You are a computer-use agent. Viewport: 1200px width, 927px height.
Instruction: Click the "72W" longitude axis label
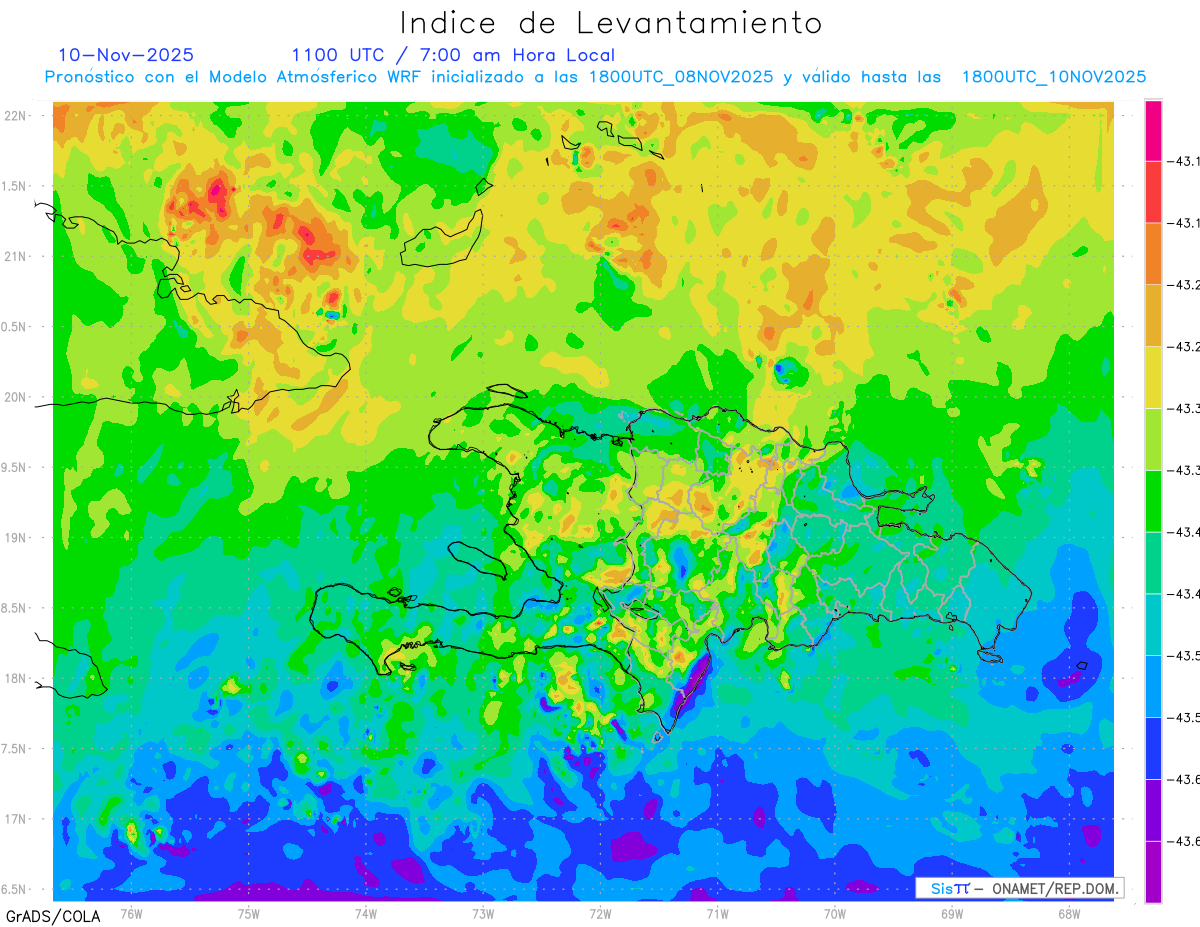coord(600,914)
